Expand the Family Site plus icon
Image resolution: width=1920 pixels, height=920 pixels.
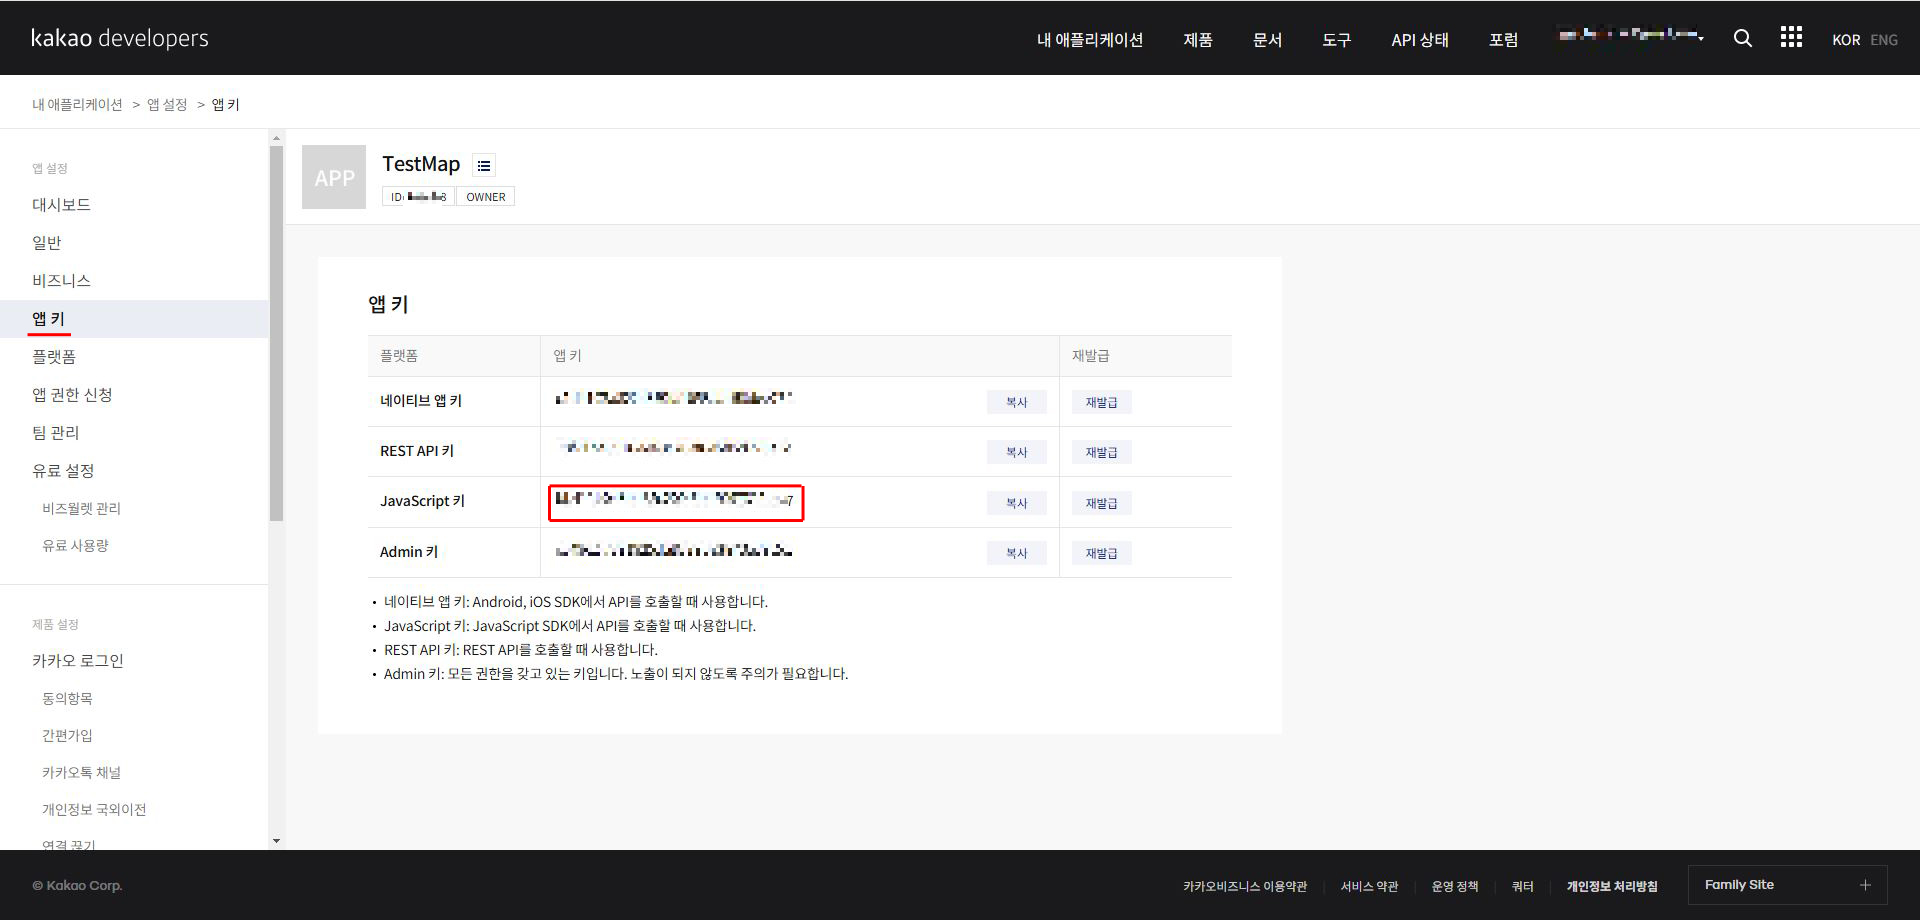[1865, 885]
